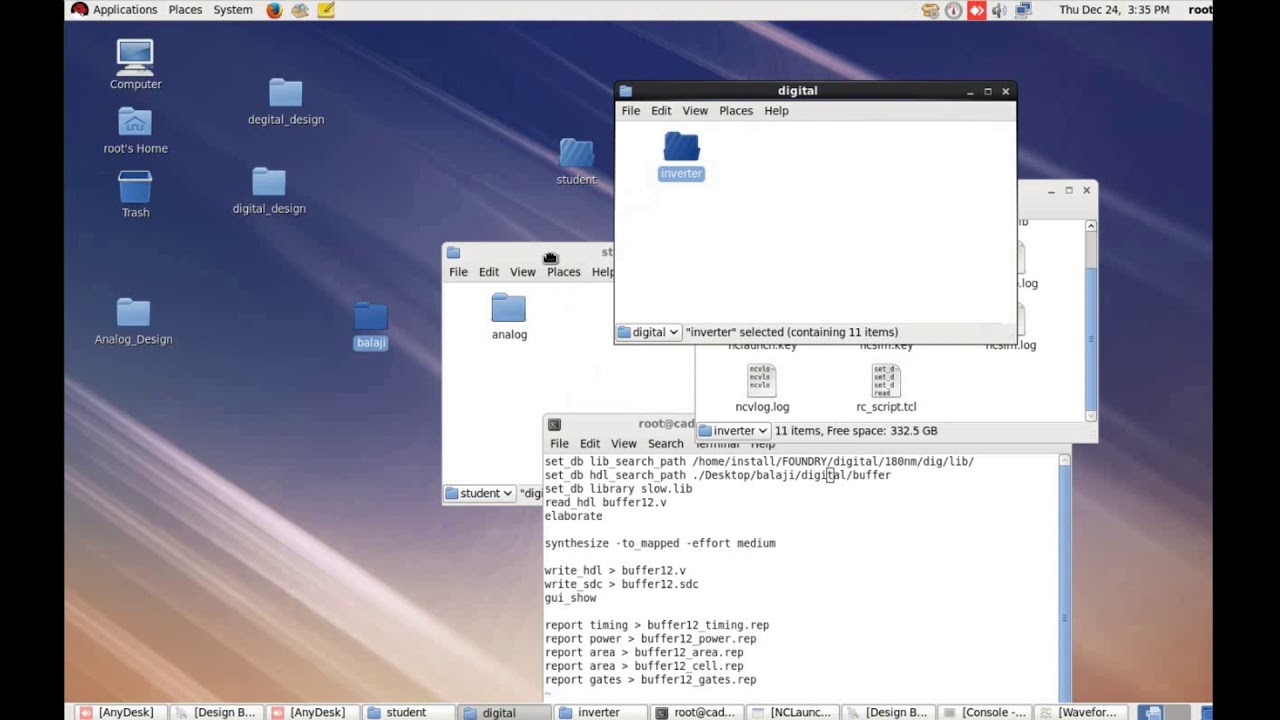Select the Computer desktop icon

click(x=135, y=58)
